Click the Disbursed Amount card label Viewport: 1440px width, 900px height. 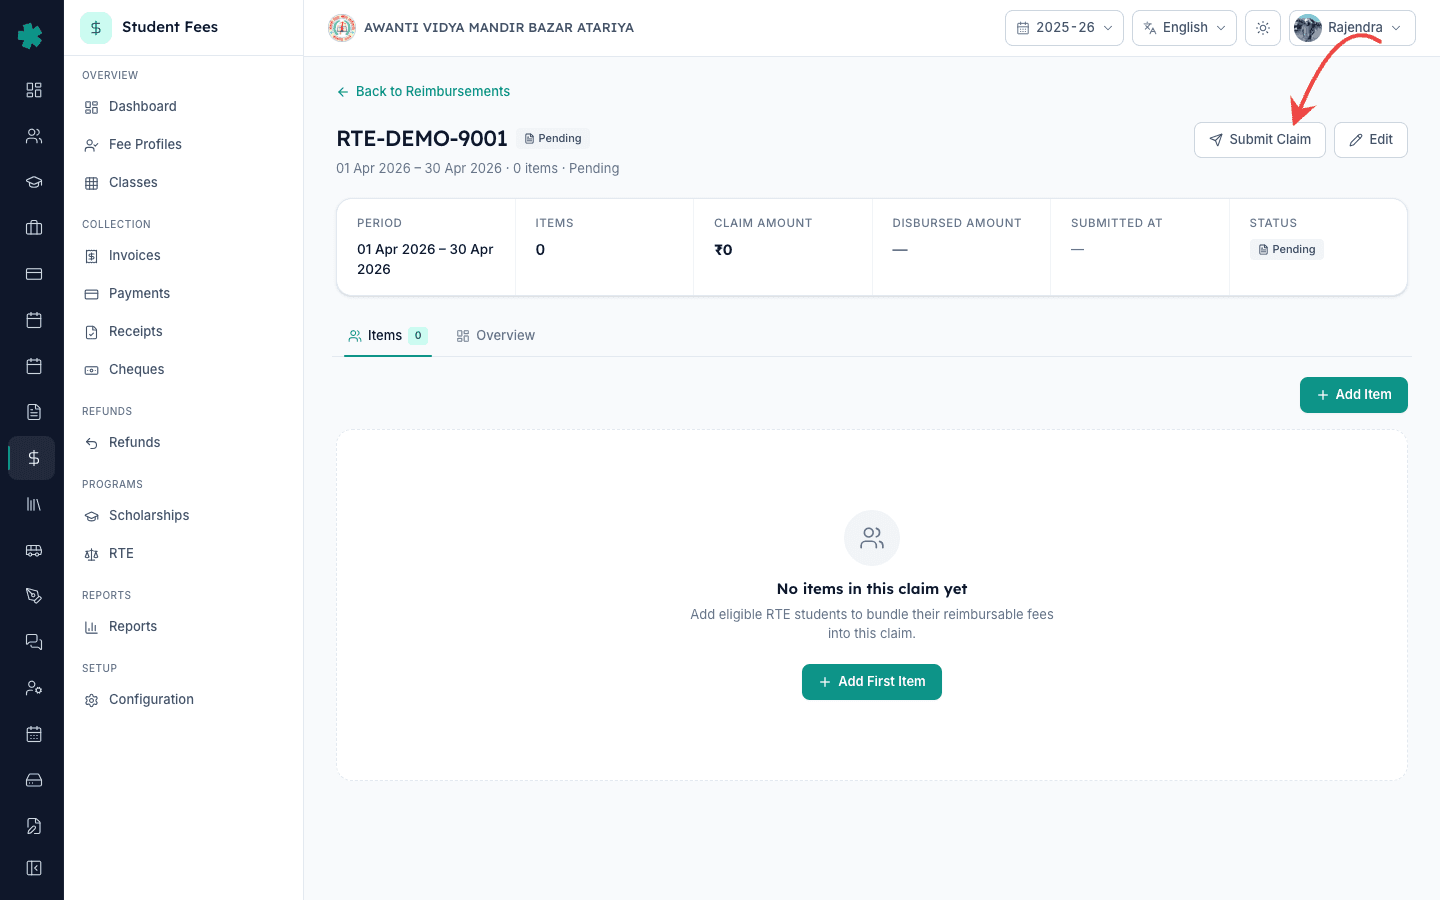[x=957, y=223]
